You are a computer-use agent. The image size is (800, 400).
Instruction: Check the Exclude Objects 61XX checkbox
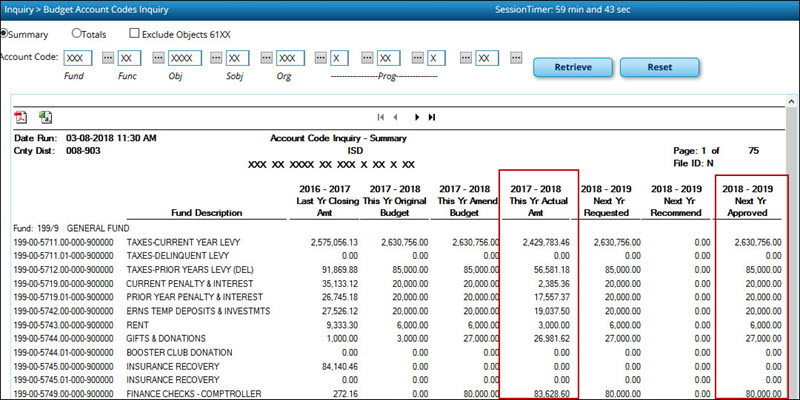pos(135,33)
